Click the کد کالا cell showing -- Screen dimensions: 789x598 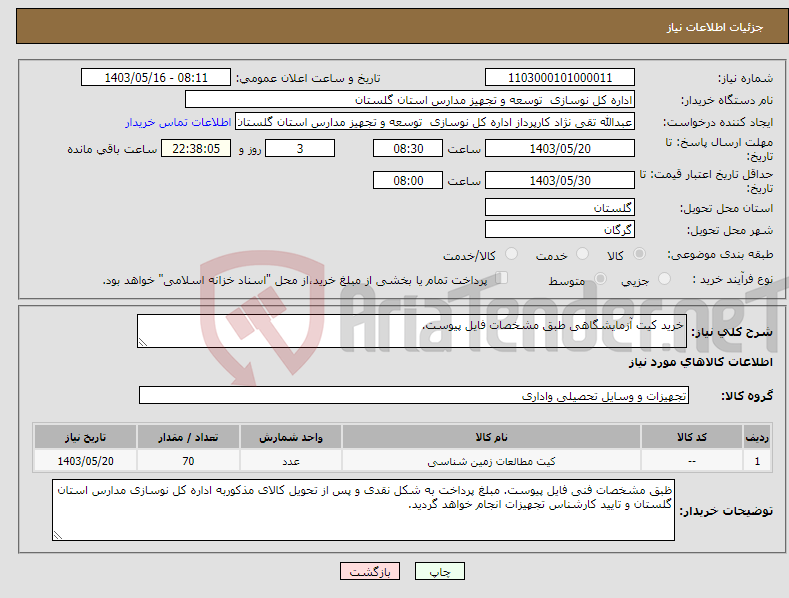[x=692, y=461]
